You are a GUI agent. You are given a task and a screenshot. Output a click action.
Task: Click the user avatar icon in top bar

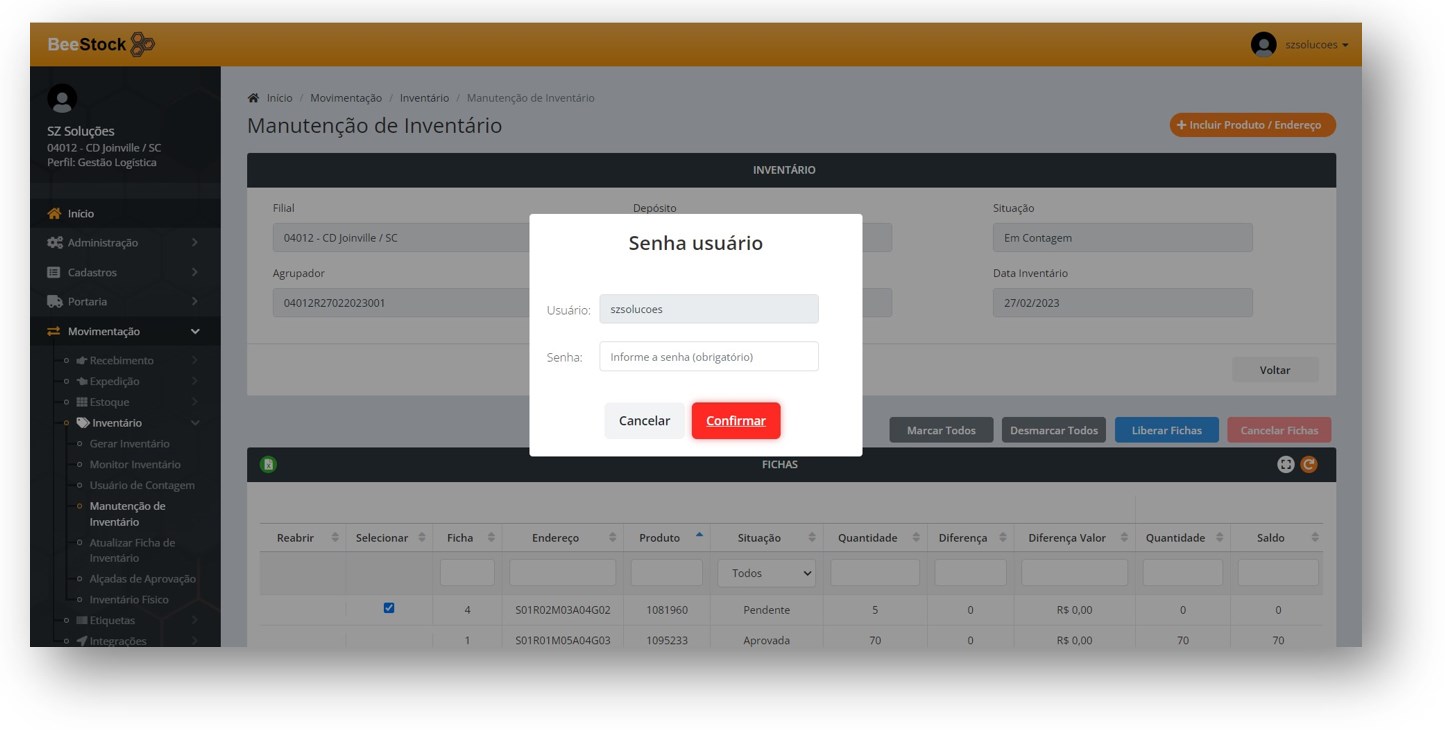pyautogui.click(x=1263, y=45)
